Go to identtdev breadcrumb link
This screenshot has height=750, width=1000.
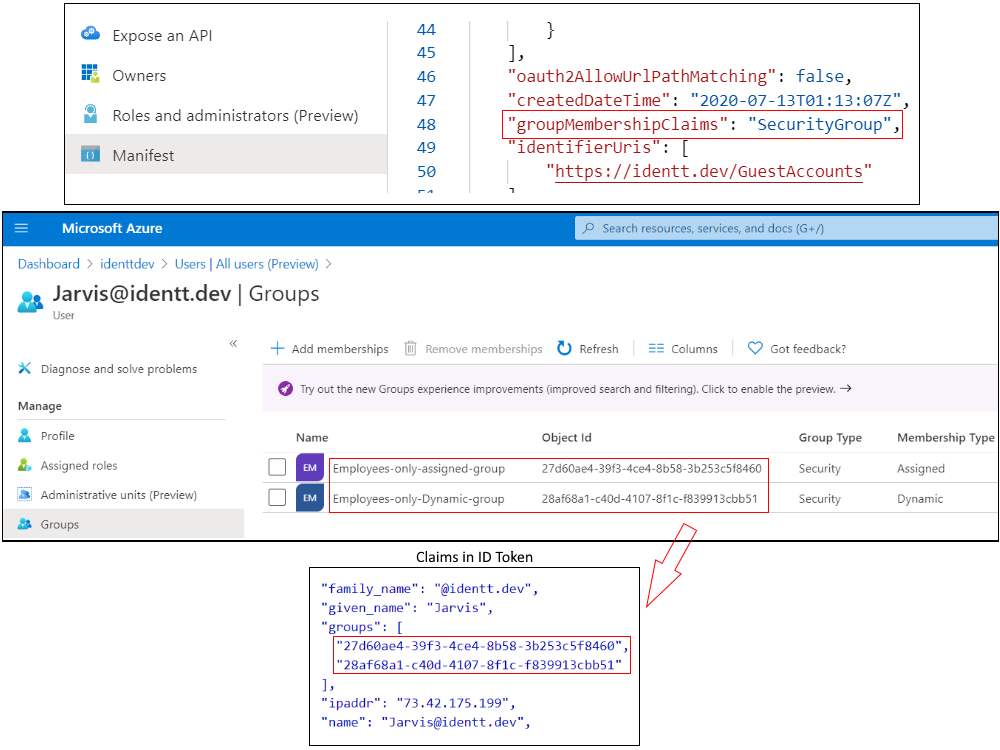pyautogui.click(x=127, y=264)
